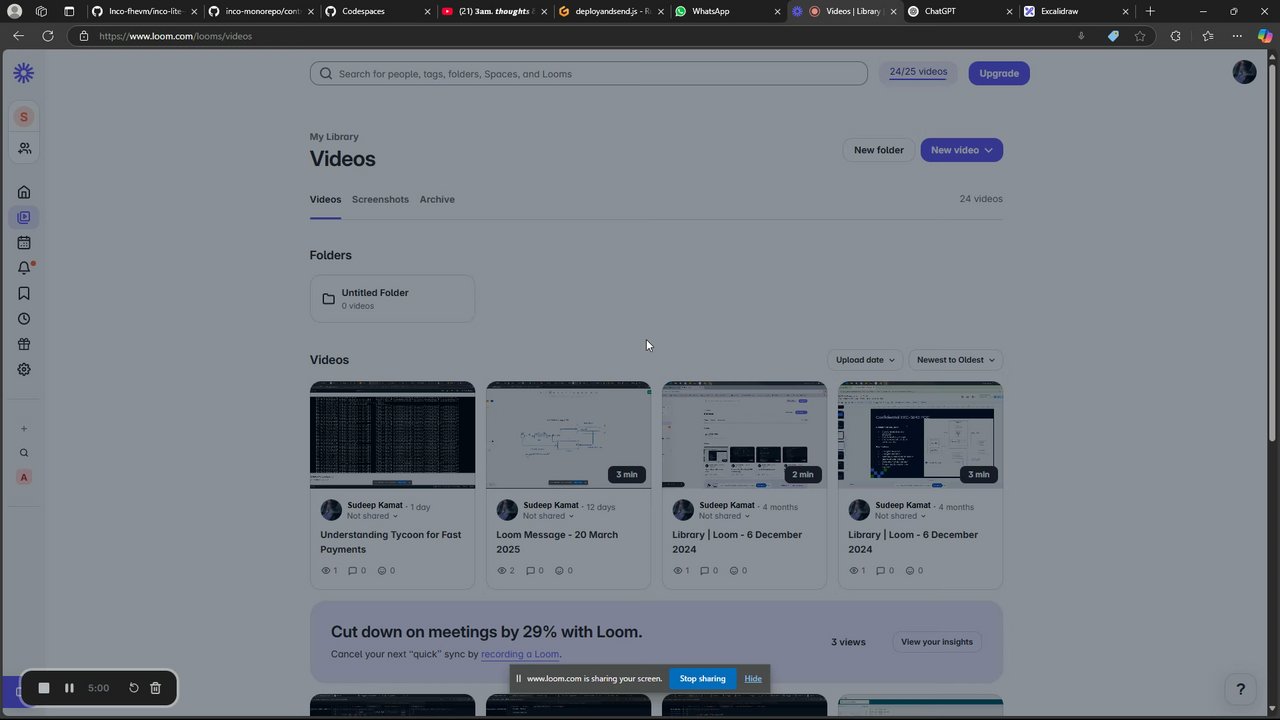Open the help question mark button

point(1241,689)
